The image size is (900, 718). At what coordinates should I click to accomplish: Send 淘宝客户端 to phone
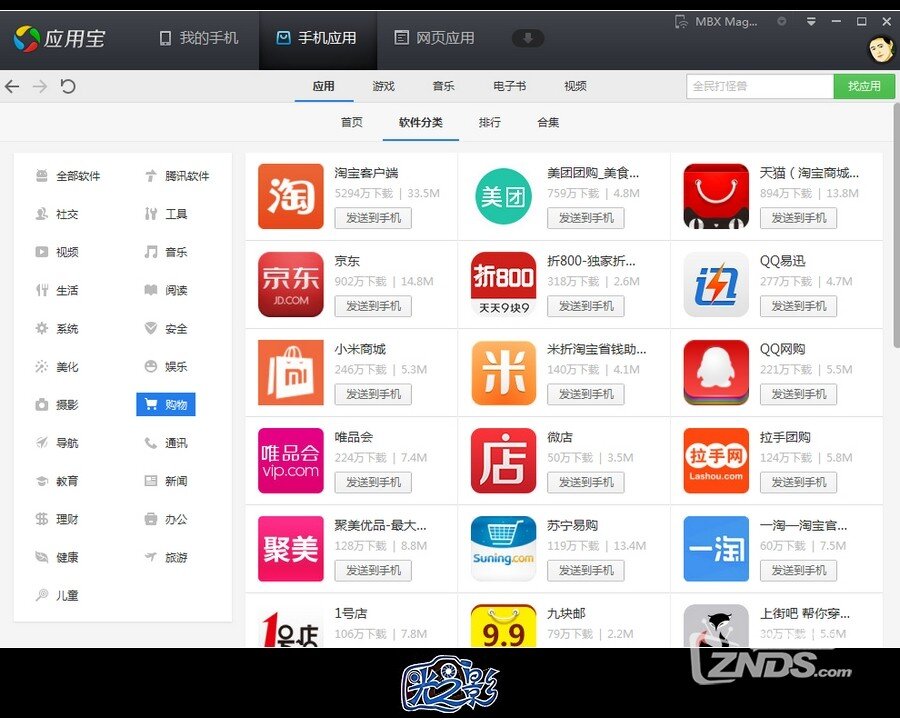(x=373, y=218)
